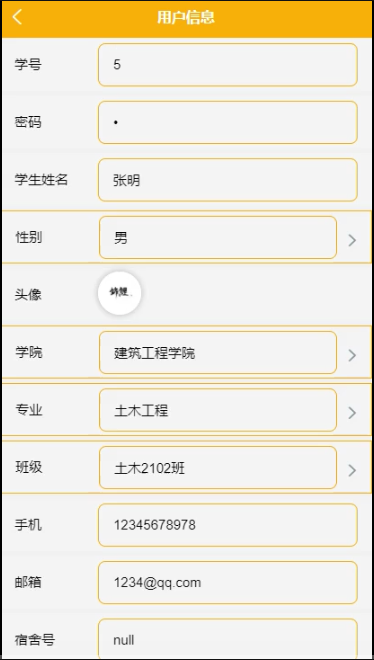This screenshot has width=374, height=660.
Task: Open the 土木2102班 class dropdown
Action: (x=218, y=468)
